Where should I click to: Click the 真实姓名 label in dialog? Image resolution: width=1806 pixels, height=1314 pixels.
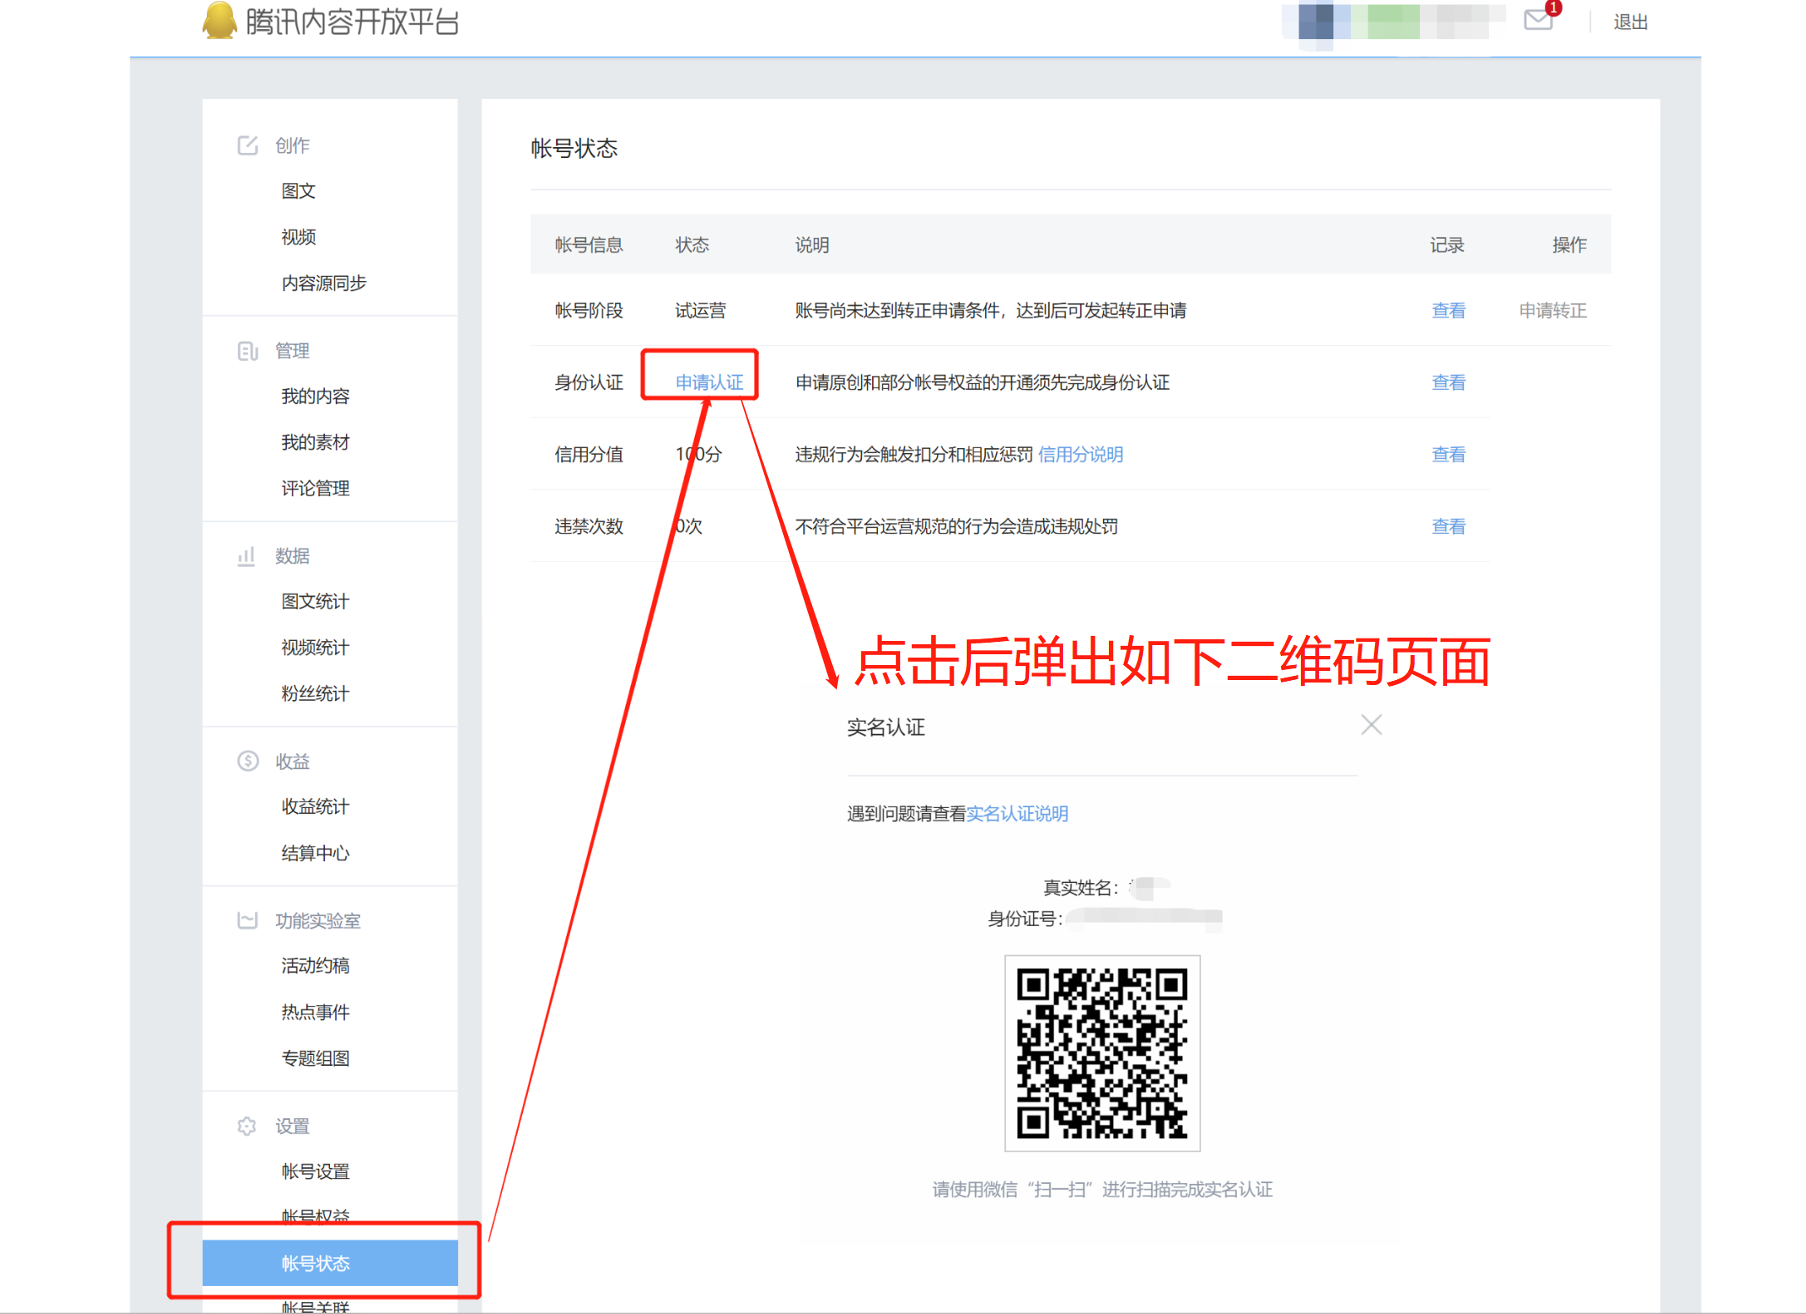(1080, 887)
